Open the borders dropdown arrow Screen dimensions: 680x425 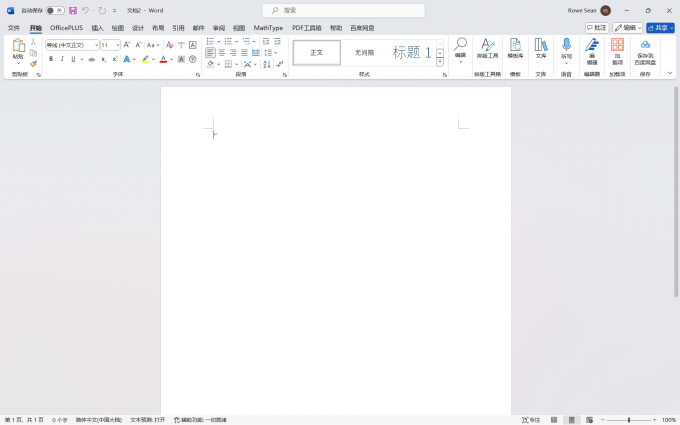tap(237, 64)
